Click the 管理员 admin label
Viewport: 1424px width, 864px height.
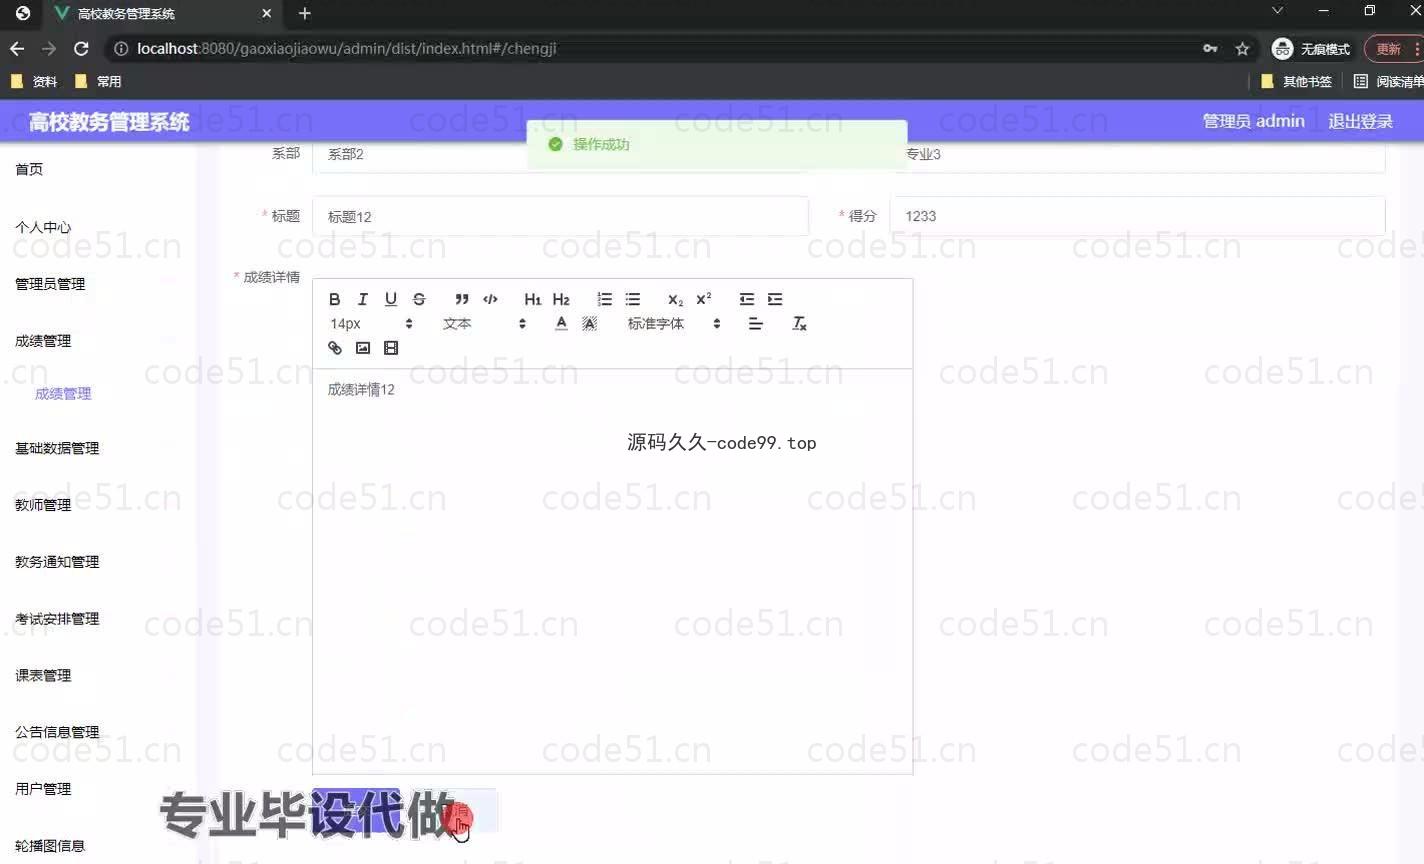coord(1253,121)
